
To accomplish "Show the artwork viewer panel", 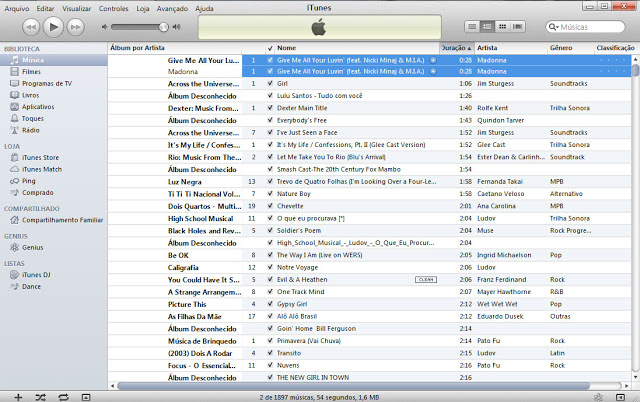I will 87,396.
